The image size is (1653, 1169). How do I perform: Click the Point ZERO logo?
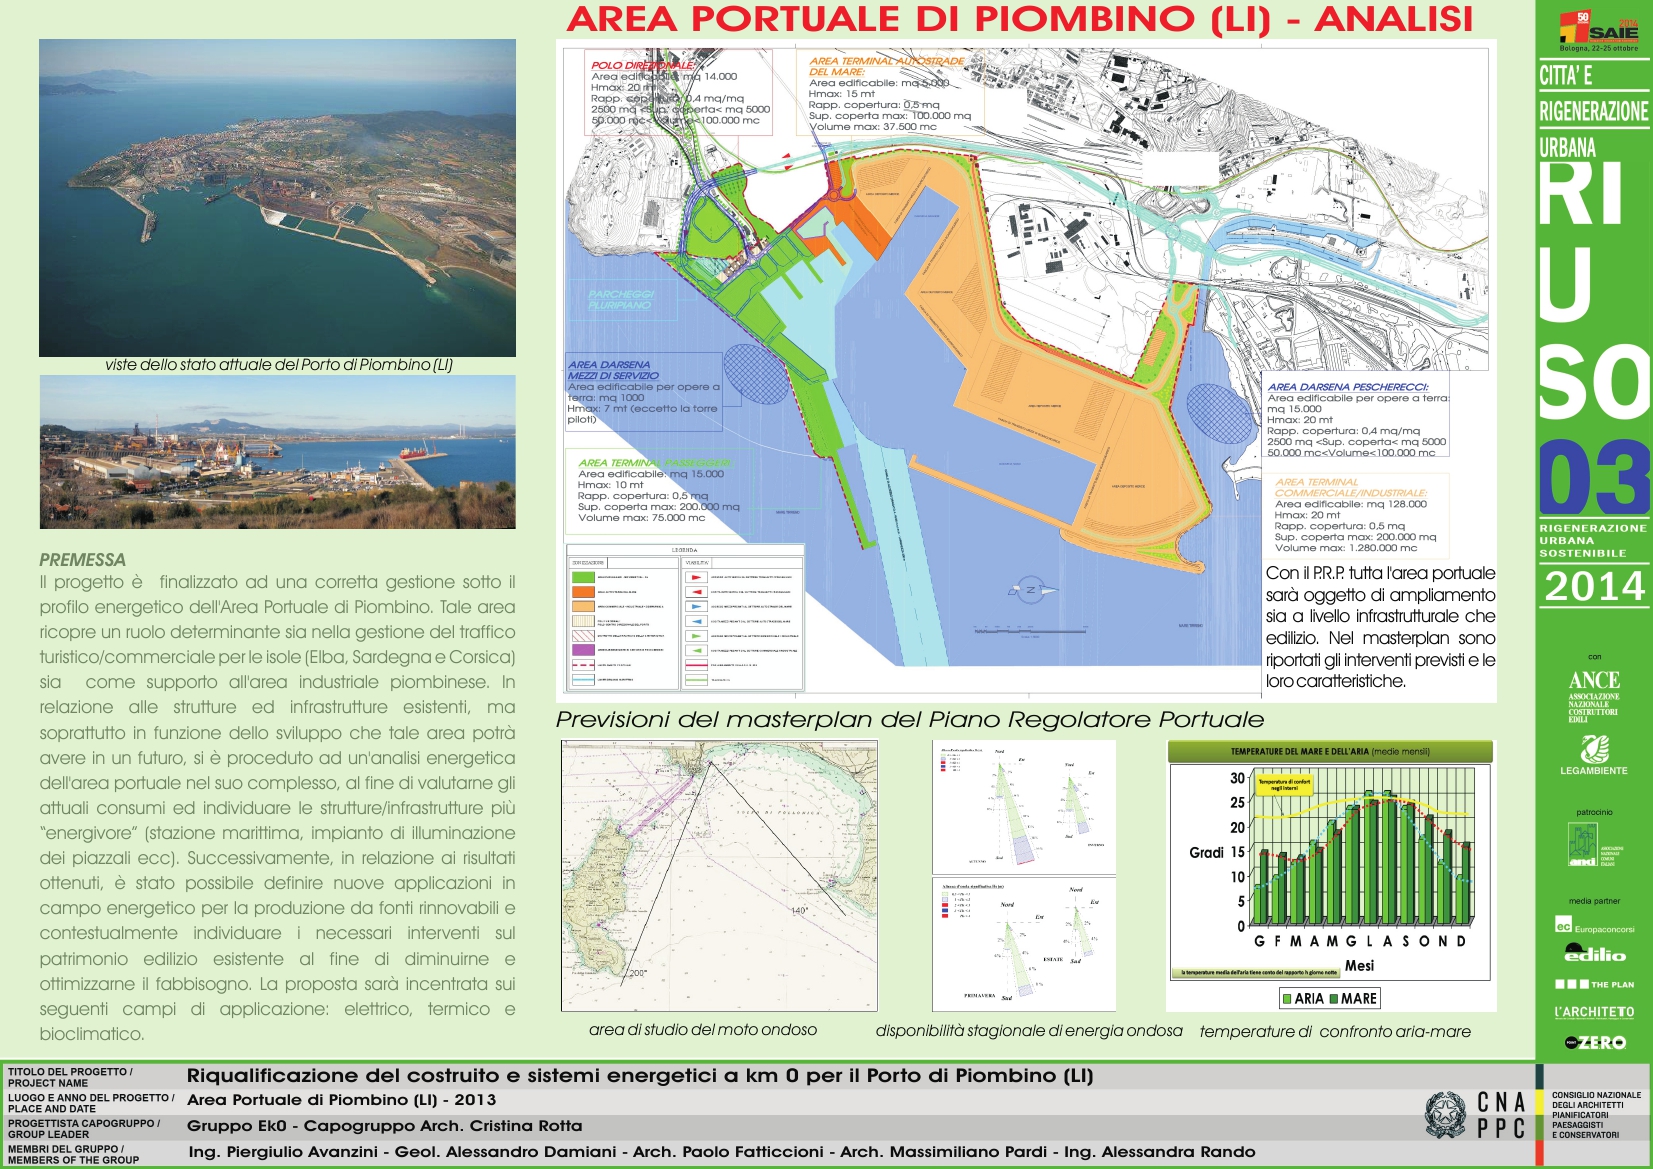(1595, 1043)
